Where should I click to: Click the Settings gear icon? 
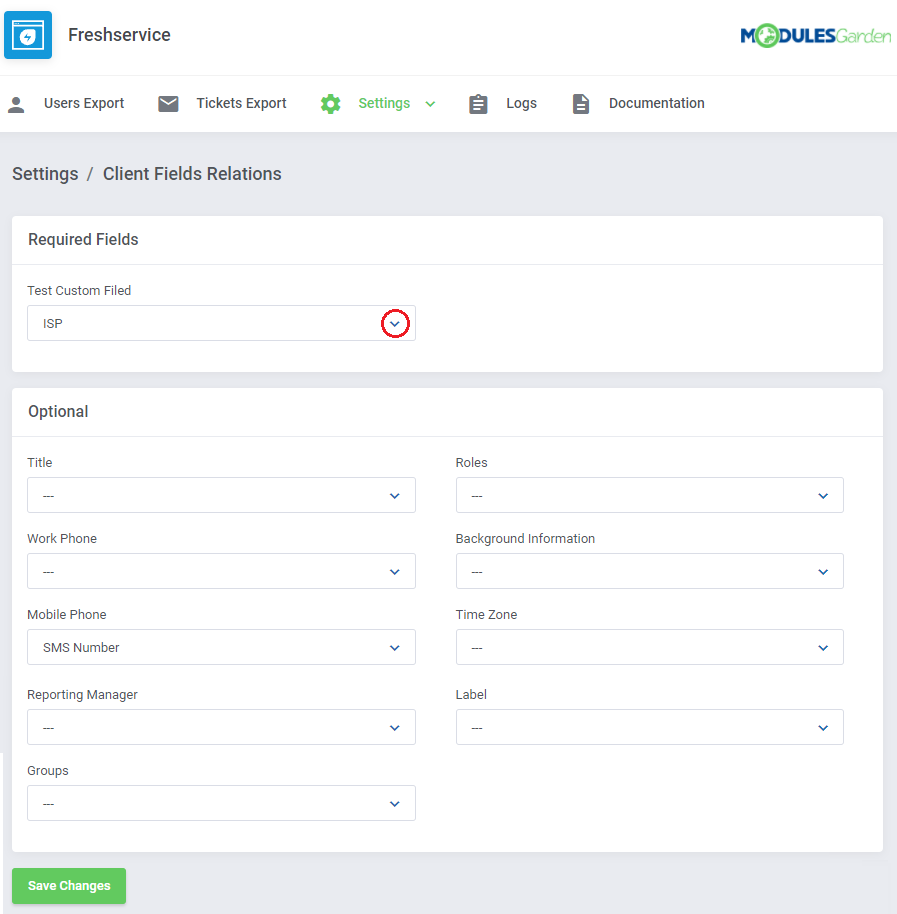[330, 104]
